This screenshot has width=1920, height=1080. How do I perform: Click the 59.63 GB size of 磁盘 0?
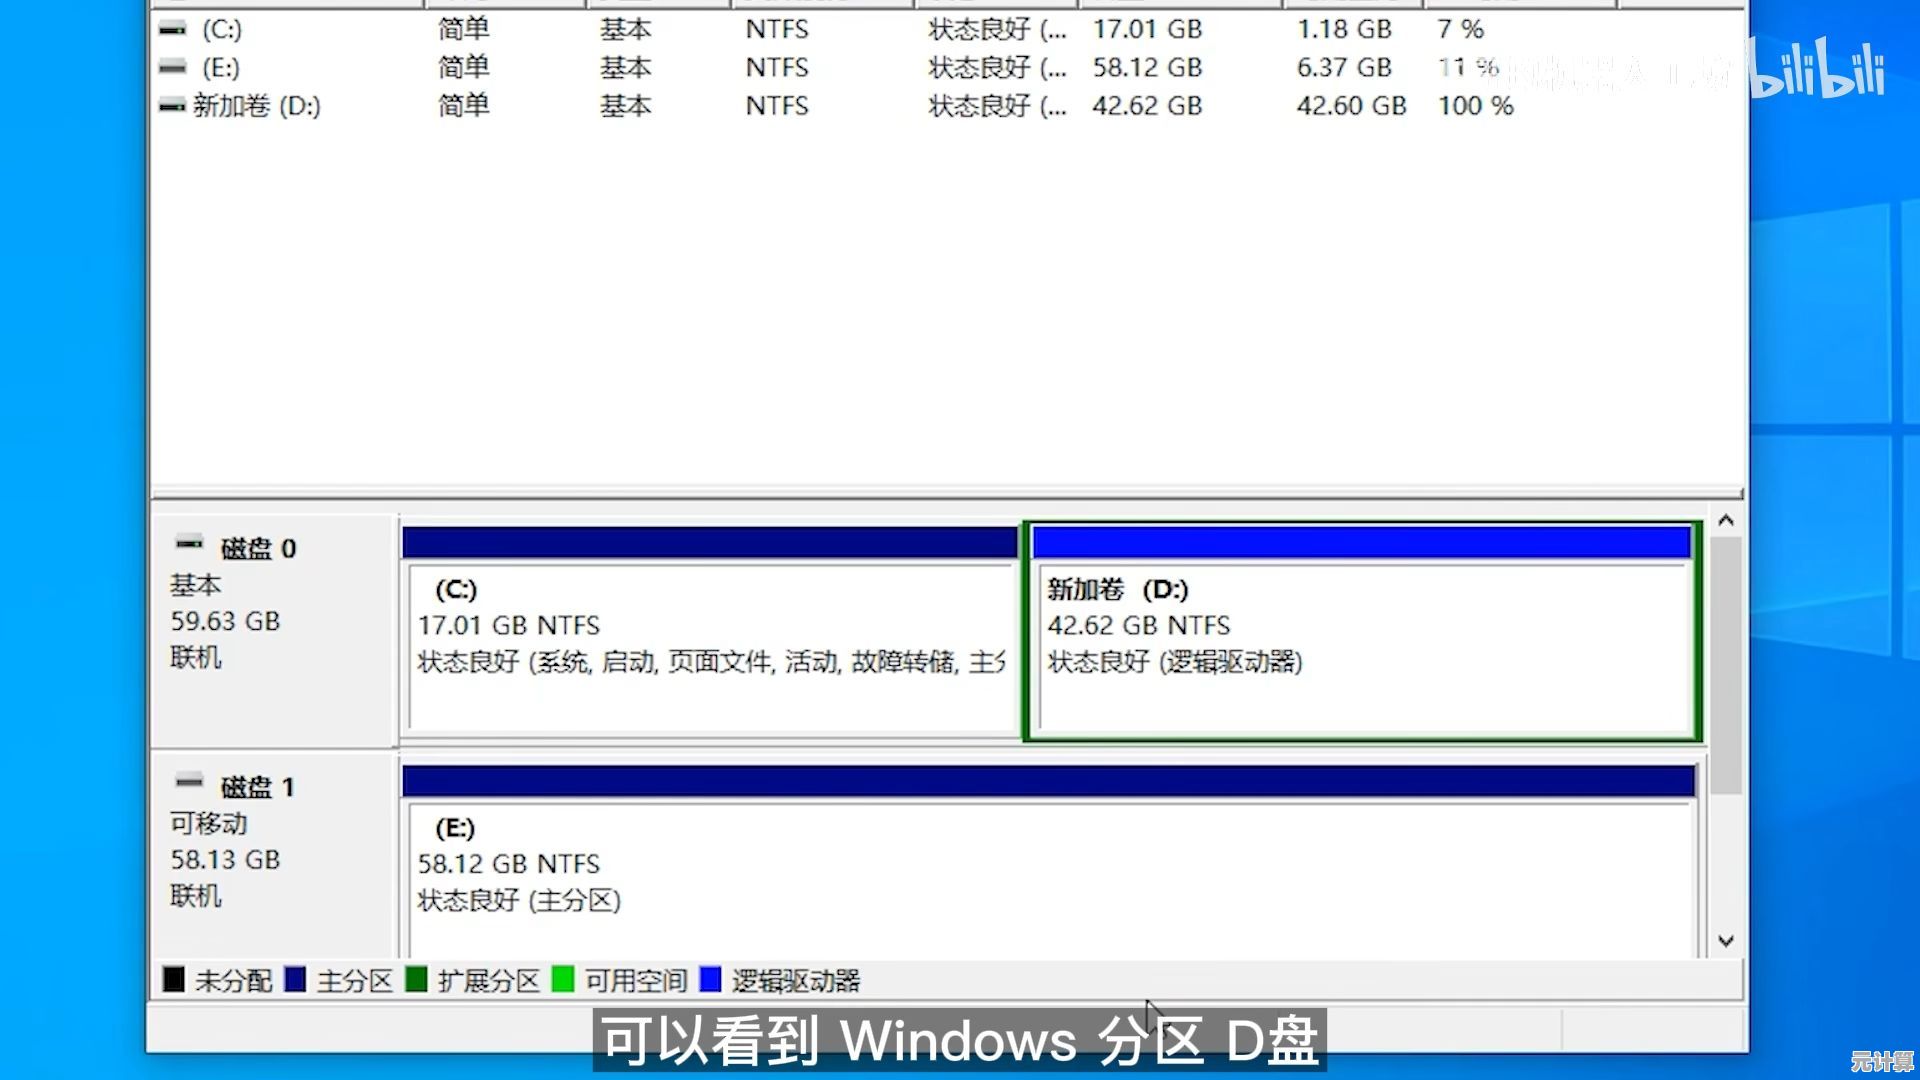point(225,621)
